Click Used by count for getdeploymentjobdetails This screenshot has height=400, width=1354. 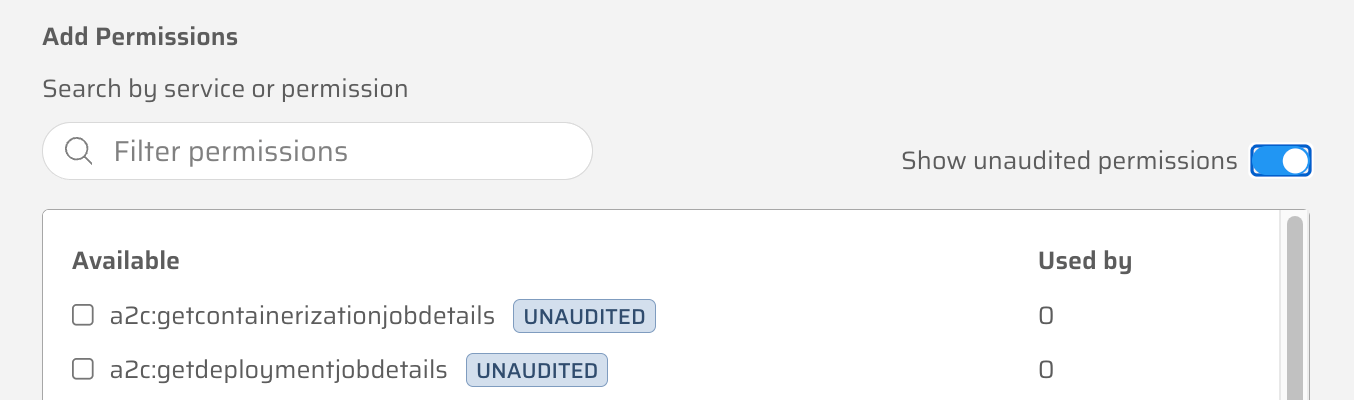[x=1046, y=371]
